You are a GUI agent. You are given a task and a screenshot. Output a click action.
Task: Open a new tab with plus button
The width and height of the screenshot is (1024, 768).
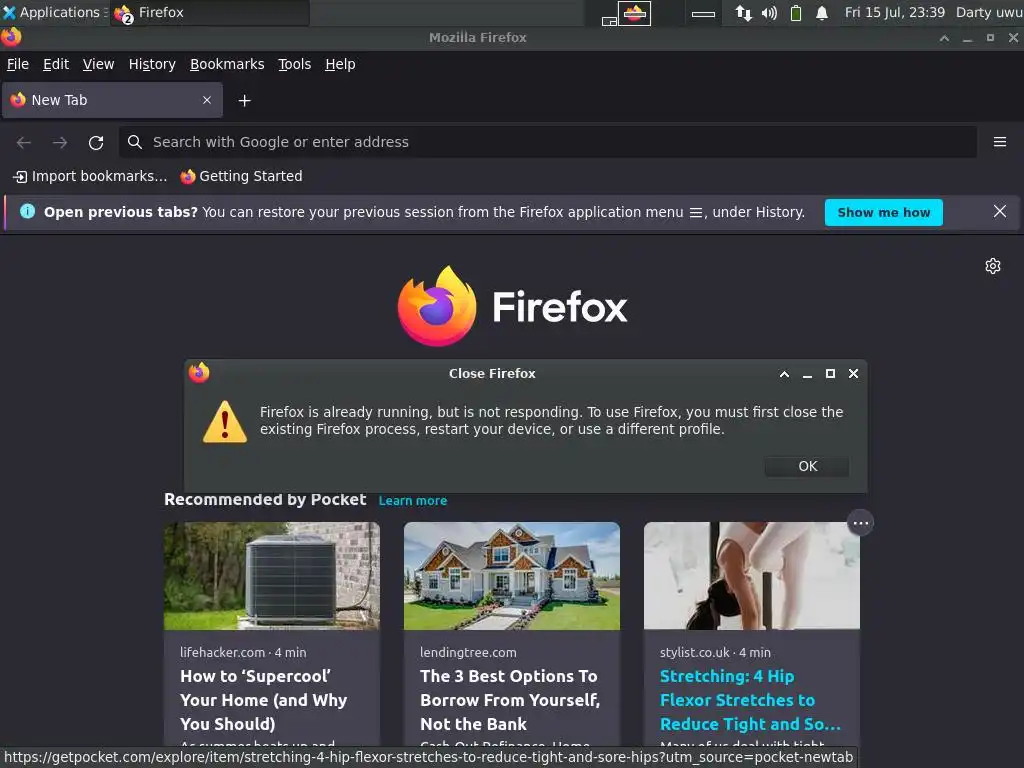click(x=244, y=101)
